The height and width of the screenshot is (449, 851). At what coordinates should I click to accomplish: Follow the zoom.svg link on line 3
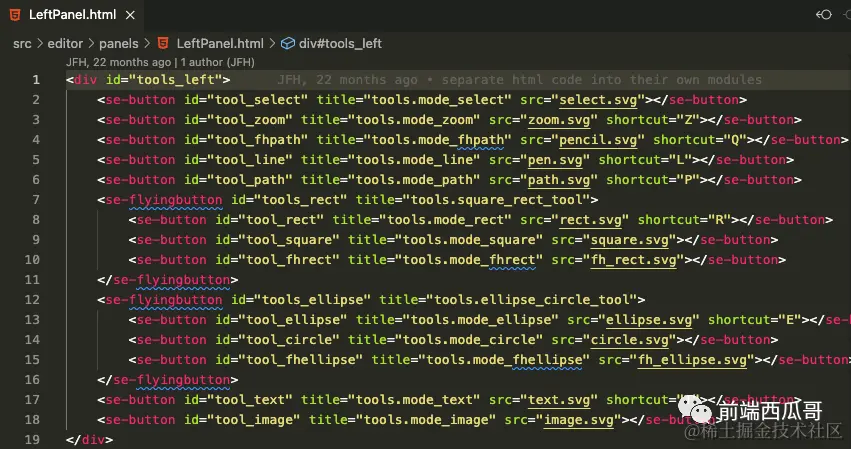click(x=559, y=120)
